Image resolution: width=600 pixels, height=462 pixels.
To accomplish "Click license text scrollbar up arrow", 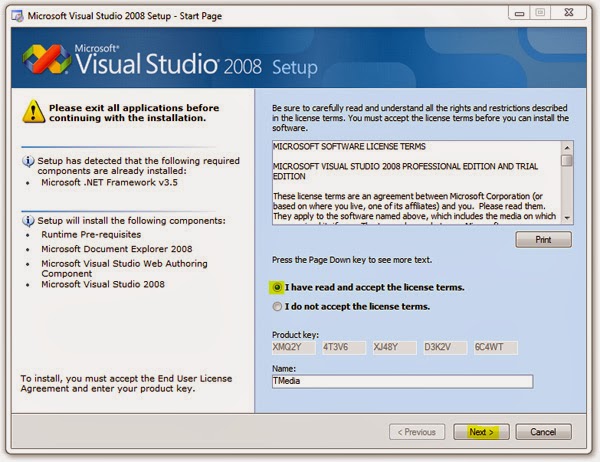I will (567, 147).
